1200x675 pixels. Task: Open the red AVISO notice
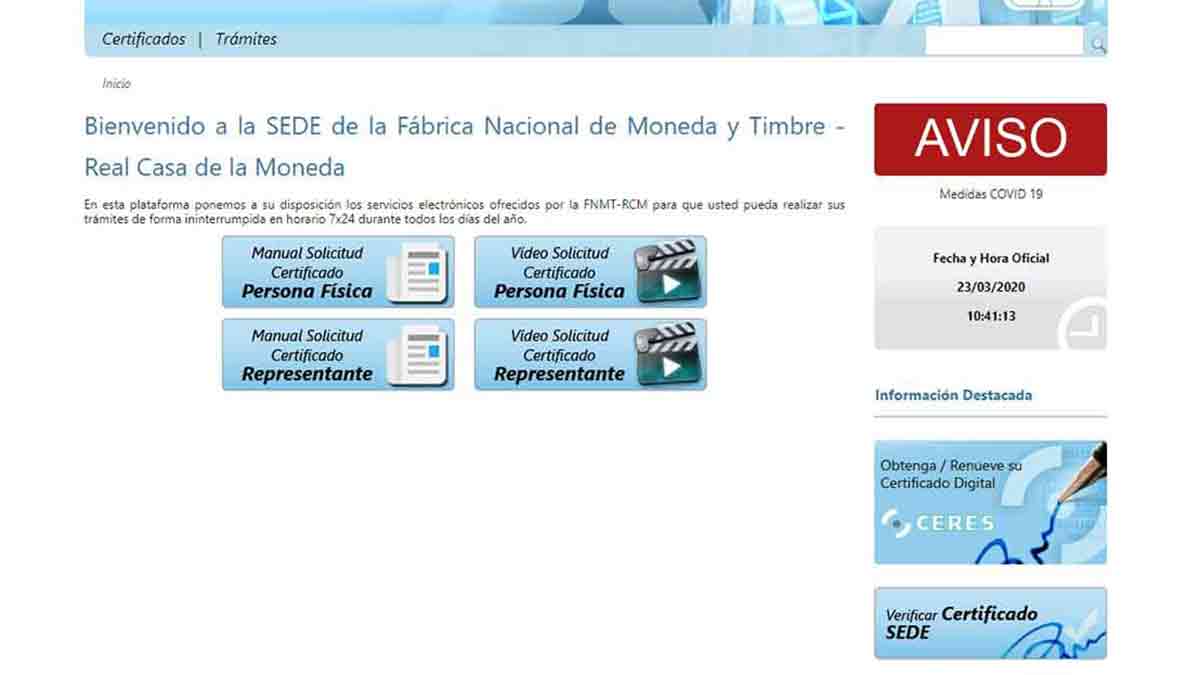(990, 139)
